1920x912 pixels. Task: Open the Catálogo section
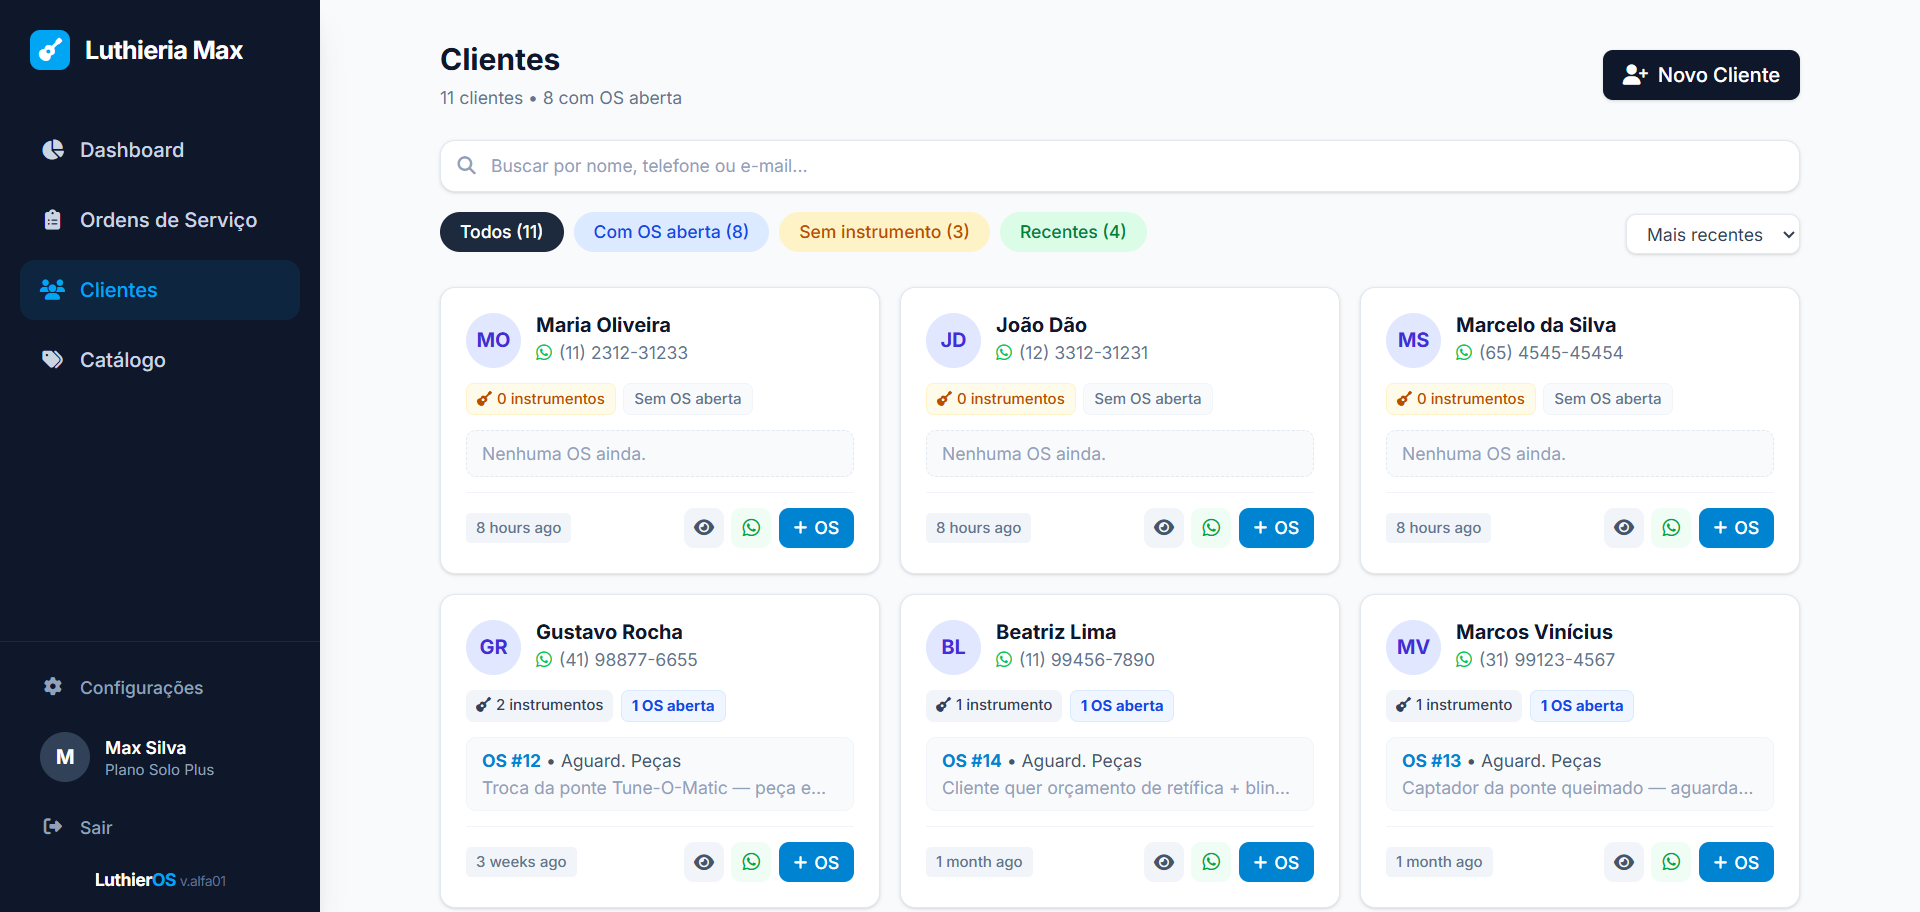click(x=160, y=360)
